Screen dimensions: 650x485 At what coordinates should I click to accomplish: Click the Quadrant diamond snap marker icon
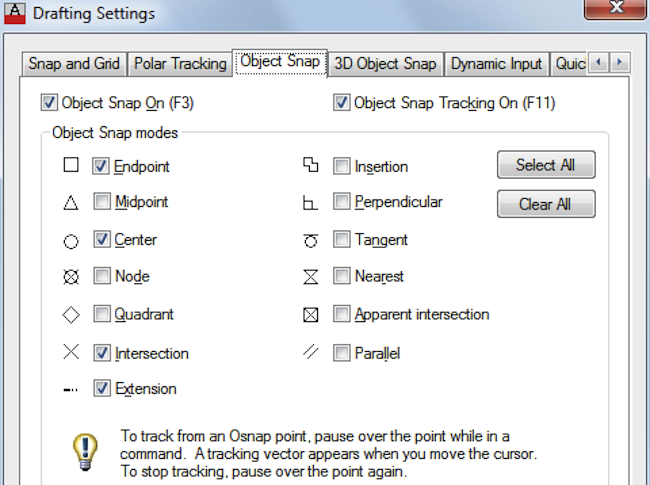pyautogui.click(x=70, y=315)
